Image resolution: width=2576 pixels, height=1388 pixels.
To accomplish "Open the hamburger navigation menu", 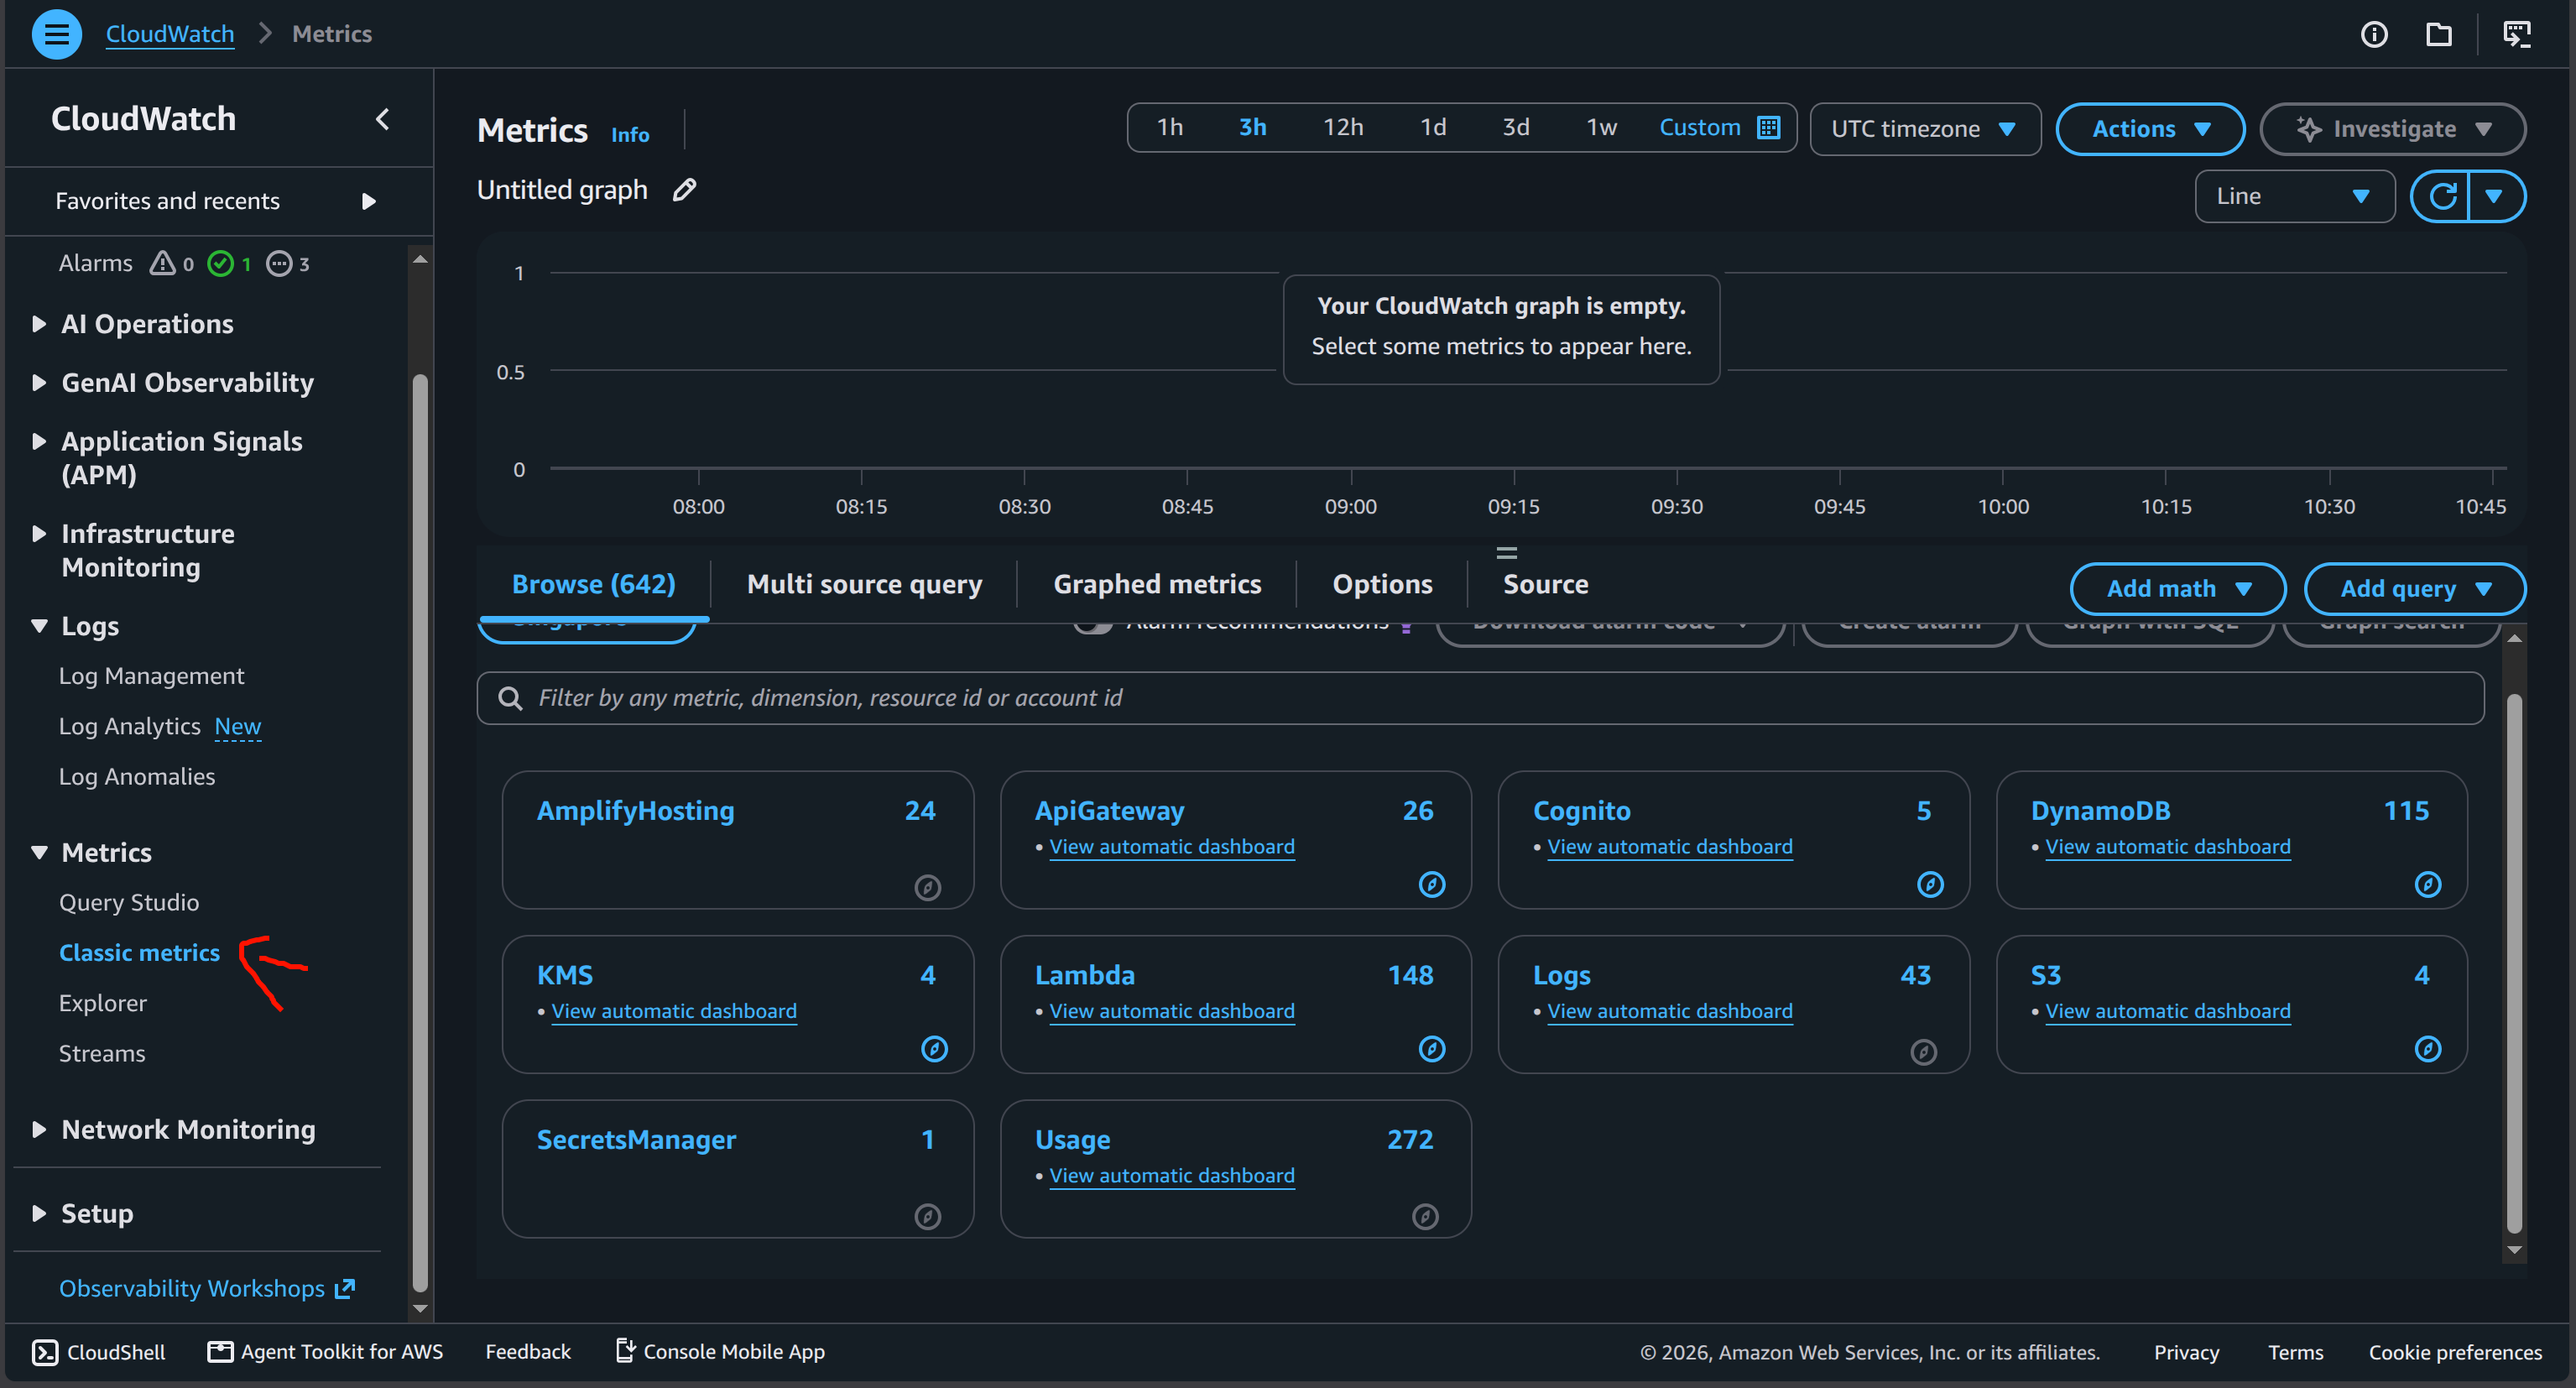I will tap(57, 34).
